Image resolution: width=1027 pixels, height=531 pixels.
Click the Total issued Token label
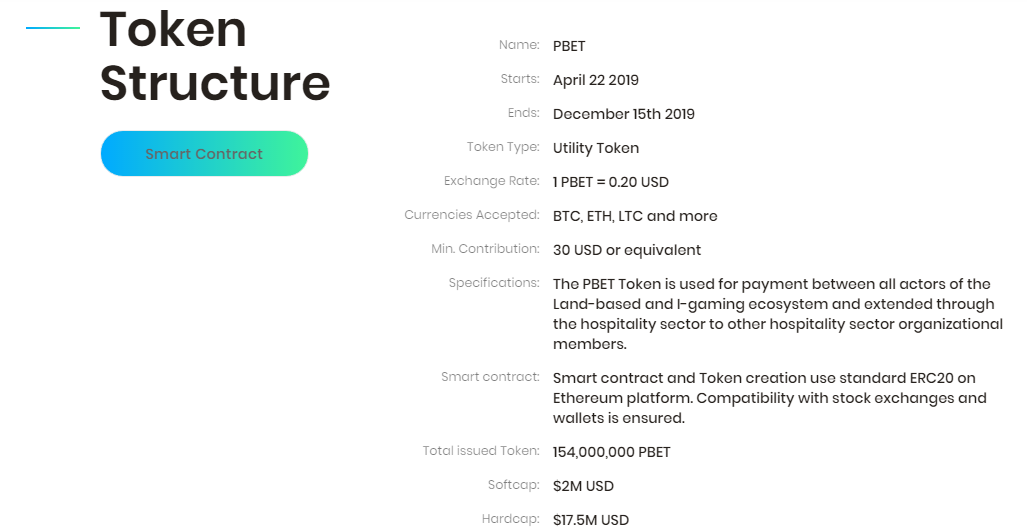tap(481, 450)
